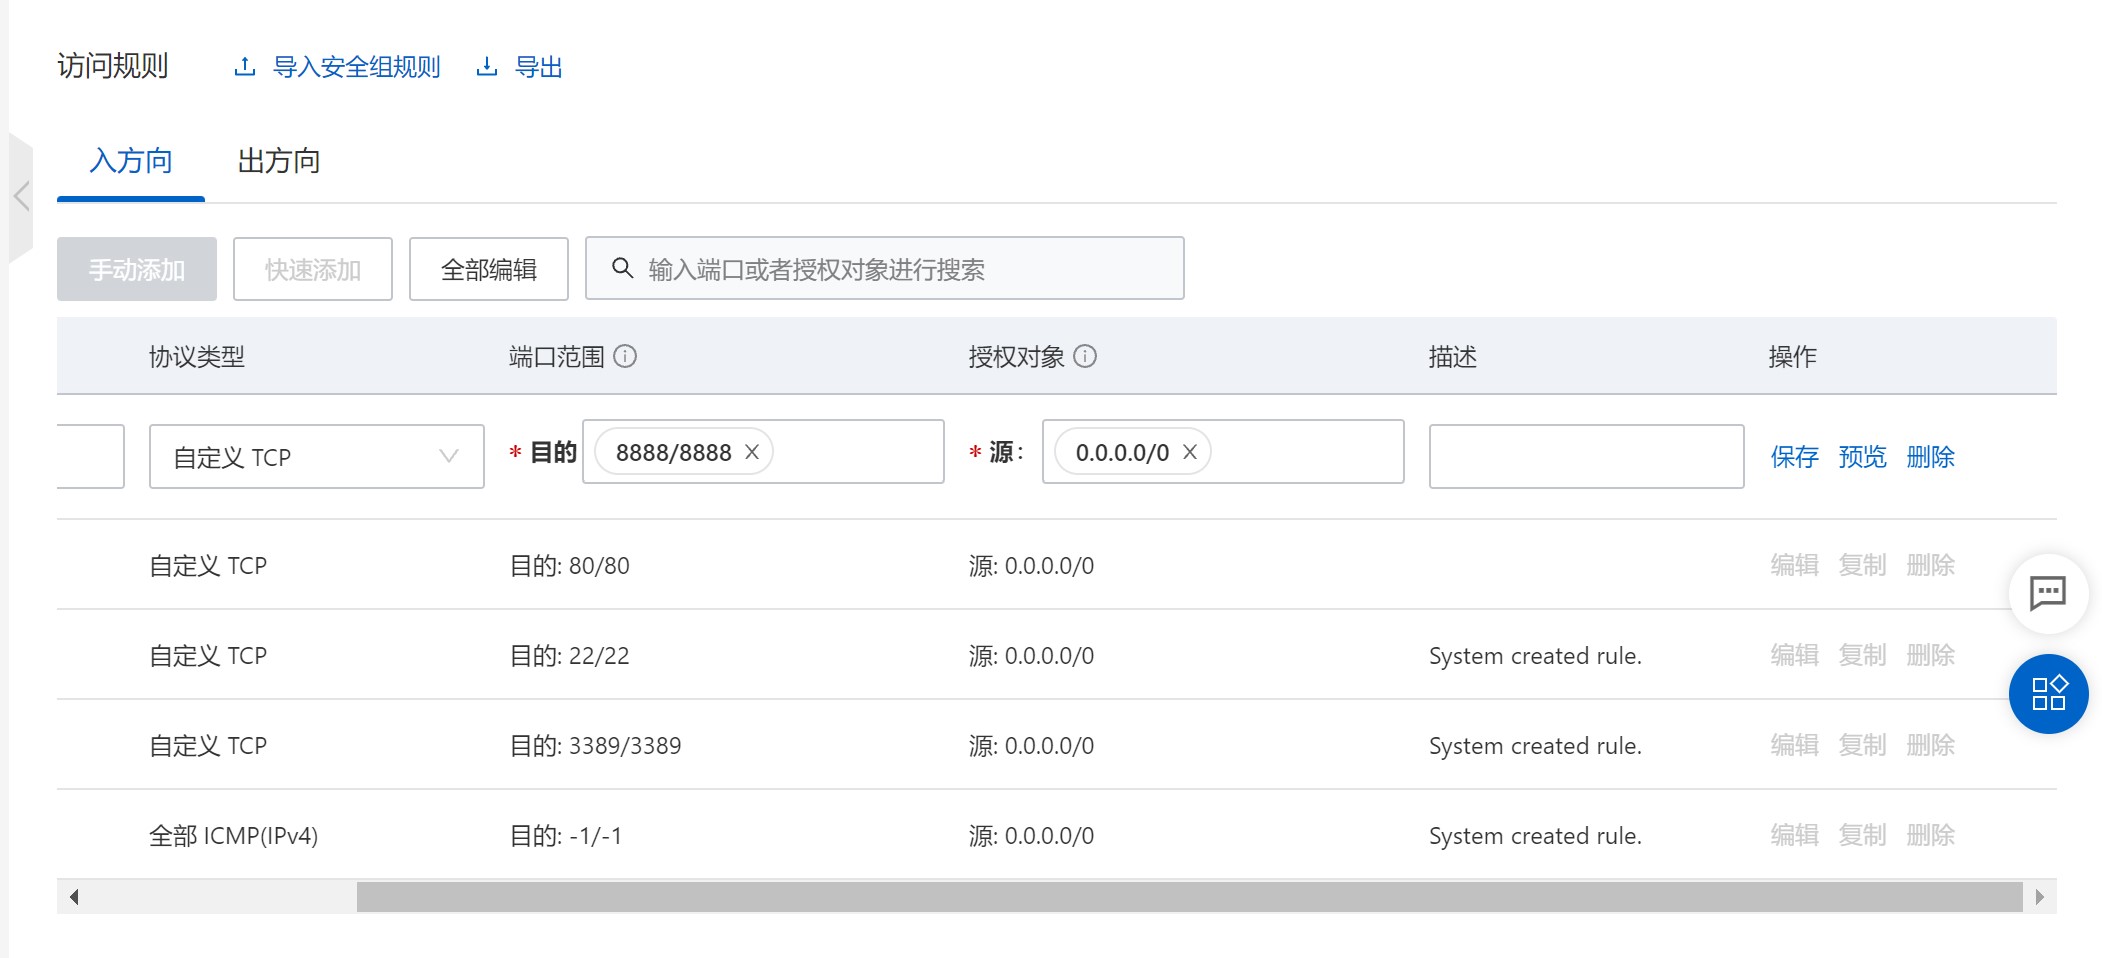2102x958 pixels.
Task: Click the 授权对象 column header
Action: [x=1017, y=357]
